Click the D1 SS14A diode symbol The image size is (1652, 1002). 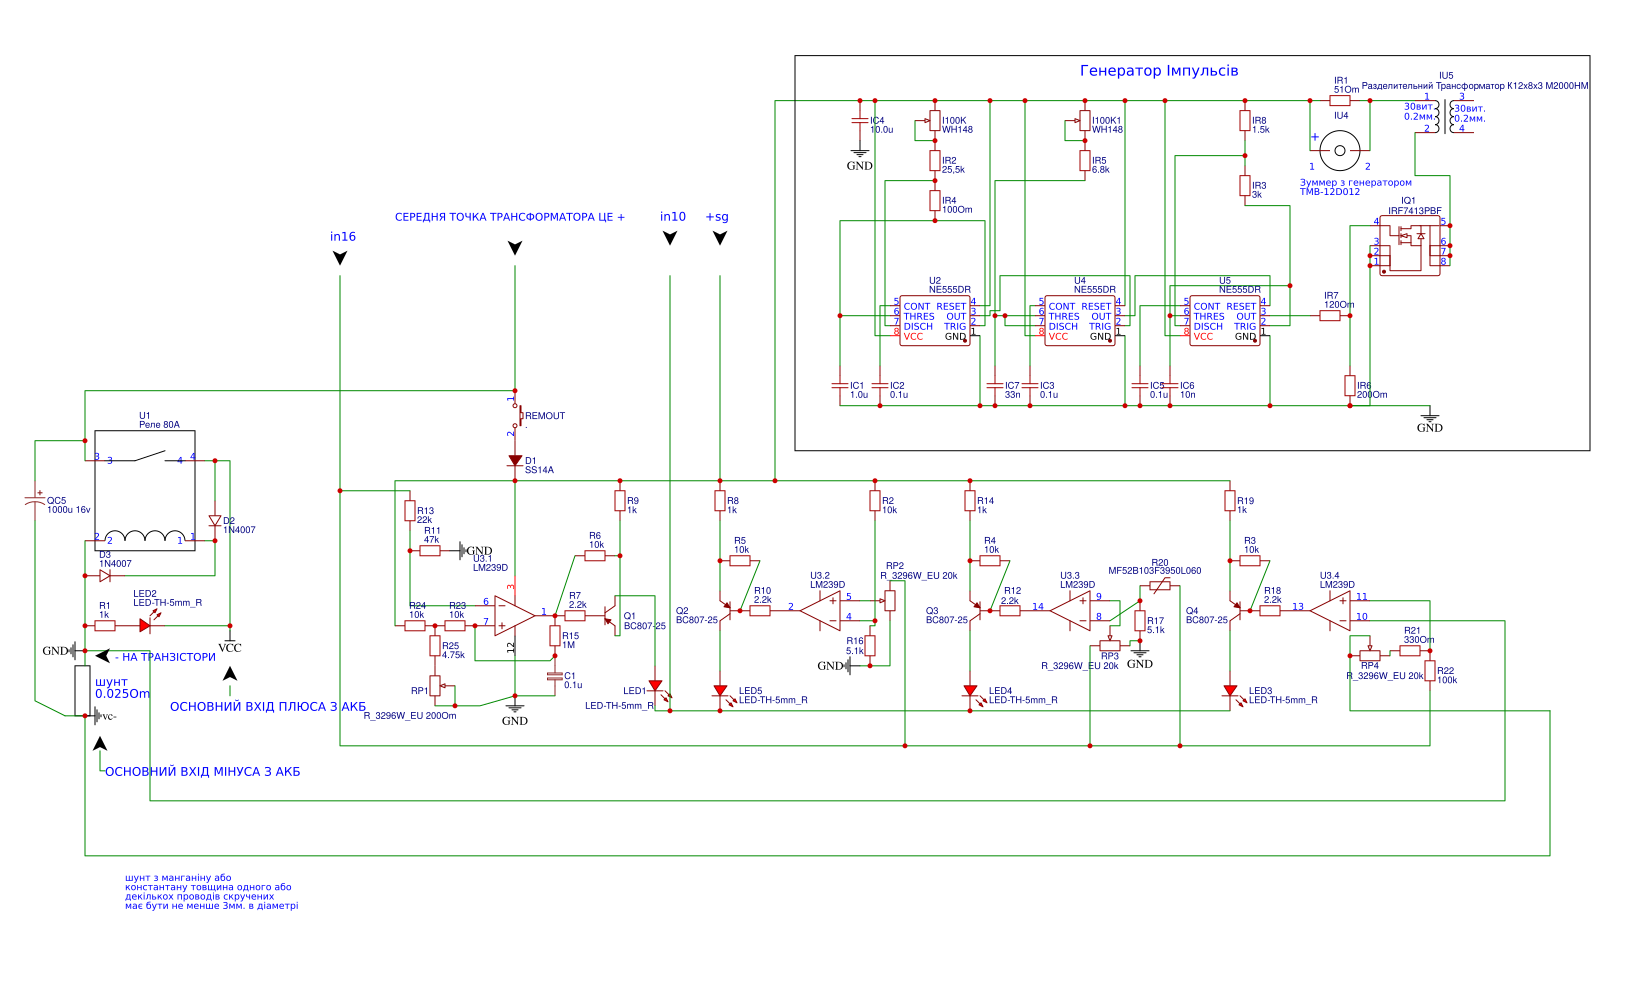point(515,461)
